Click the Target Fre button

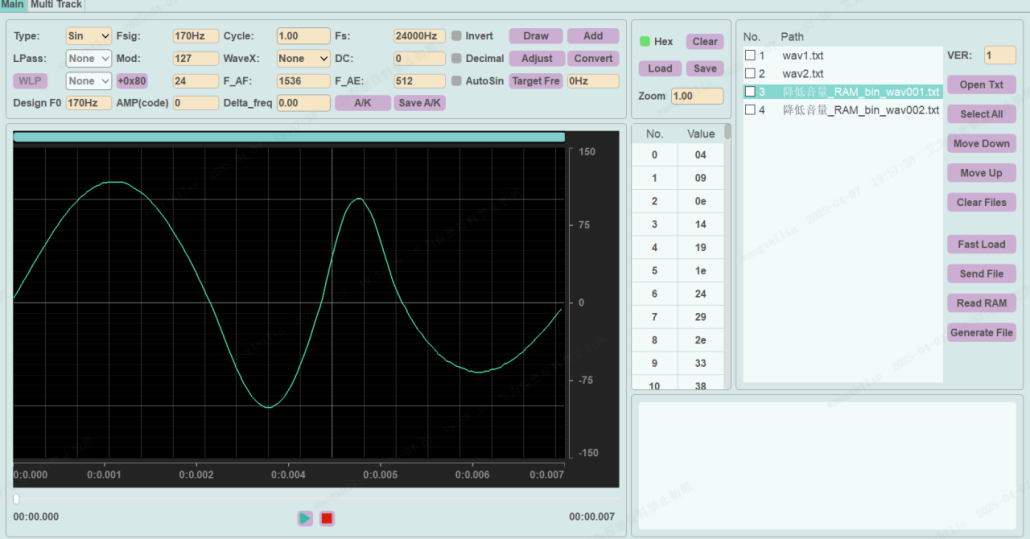point(536,81)
